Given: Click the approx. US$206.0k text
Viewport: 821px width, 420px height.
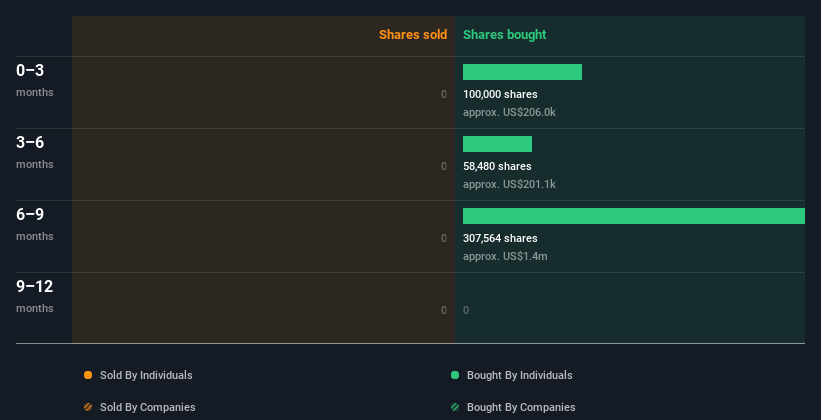Looking at the screenshot, I should click(509, 112).
